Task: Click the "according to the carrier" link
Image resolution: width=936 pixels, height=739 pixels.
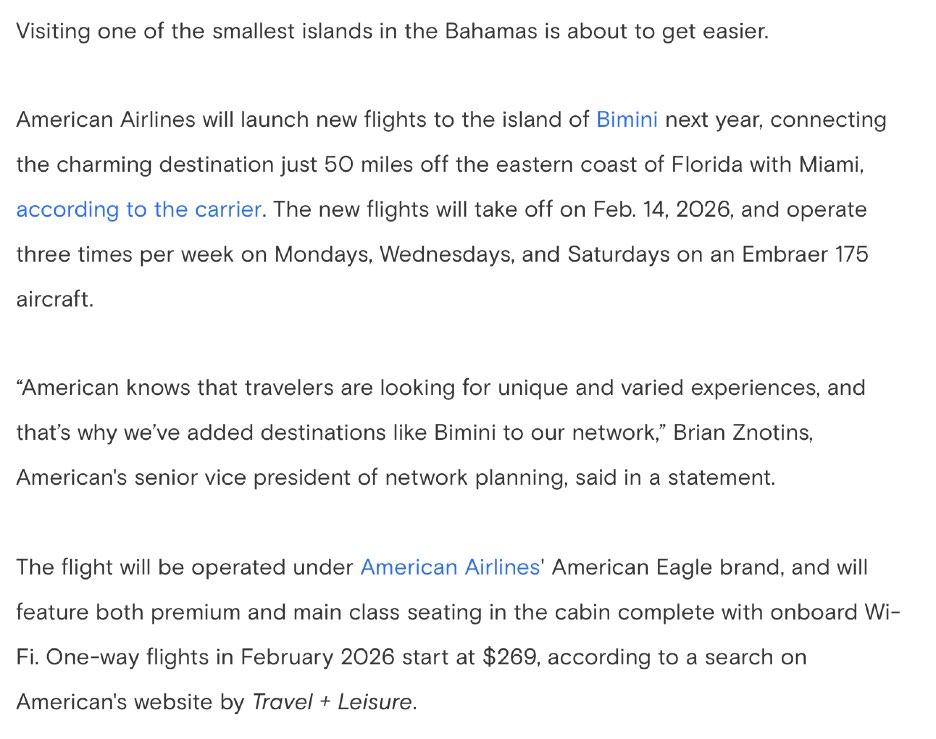Action: click(x=139, y=209)
